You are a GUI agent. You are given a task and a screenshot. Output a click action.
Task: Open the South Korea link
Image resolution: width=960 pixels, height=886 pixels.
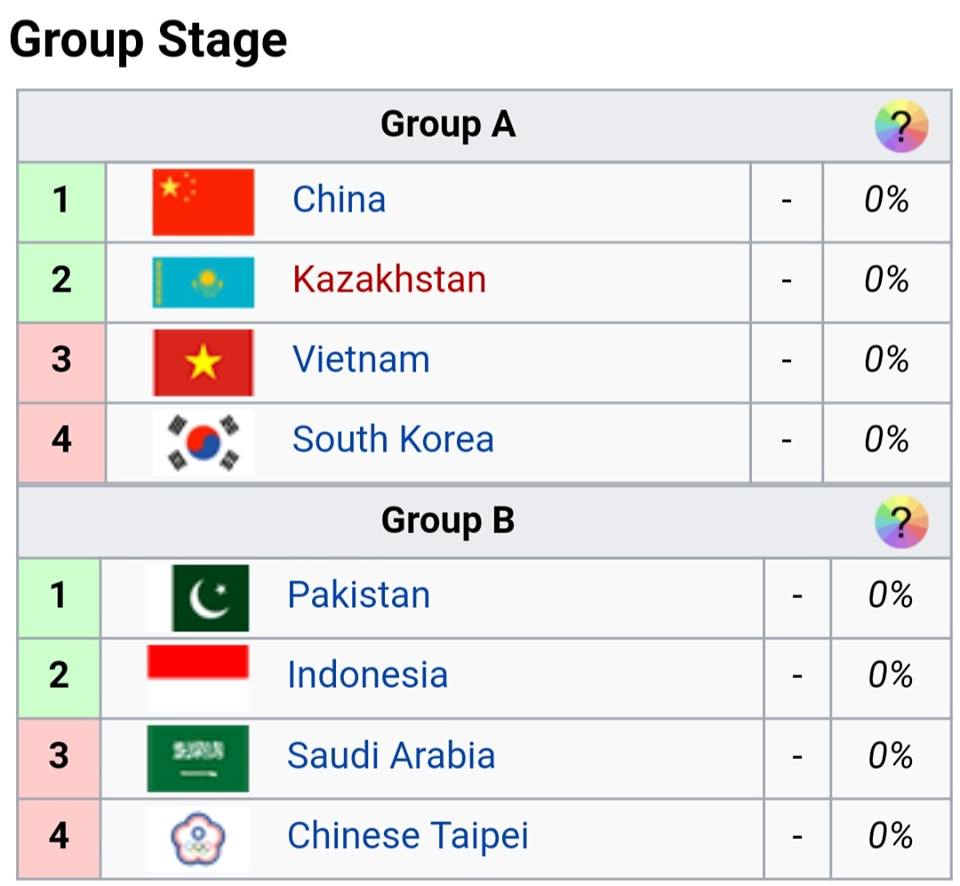pyautogui.click(x=393, y=440)
